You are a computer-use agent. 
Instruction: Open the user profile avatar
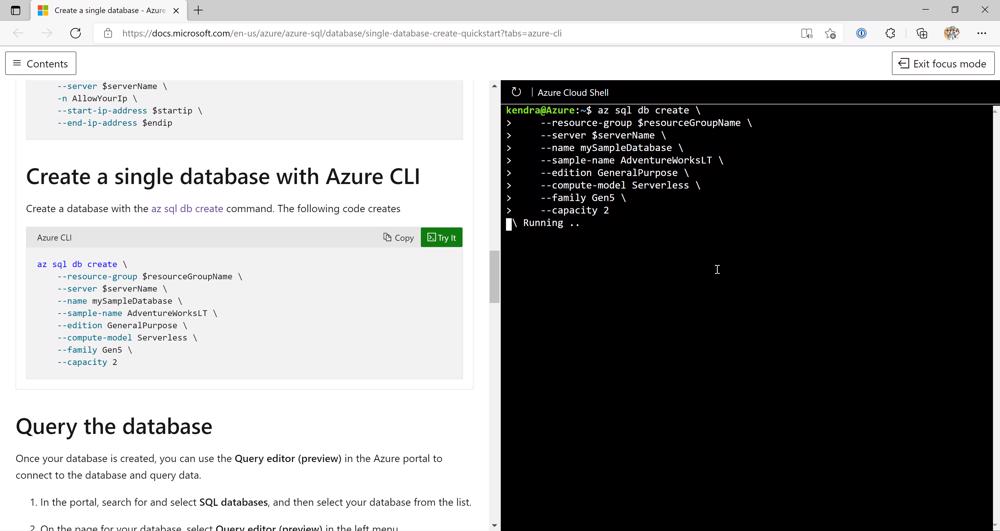click(952, 33)
